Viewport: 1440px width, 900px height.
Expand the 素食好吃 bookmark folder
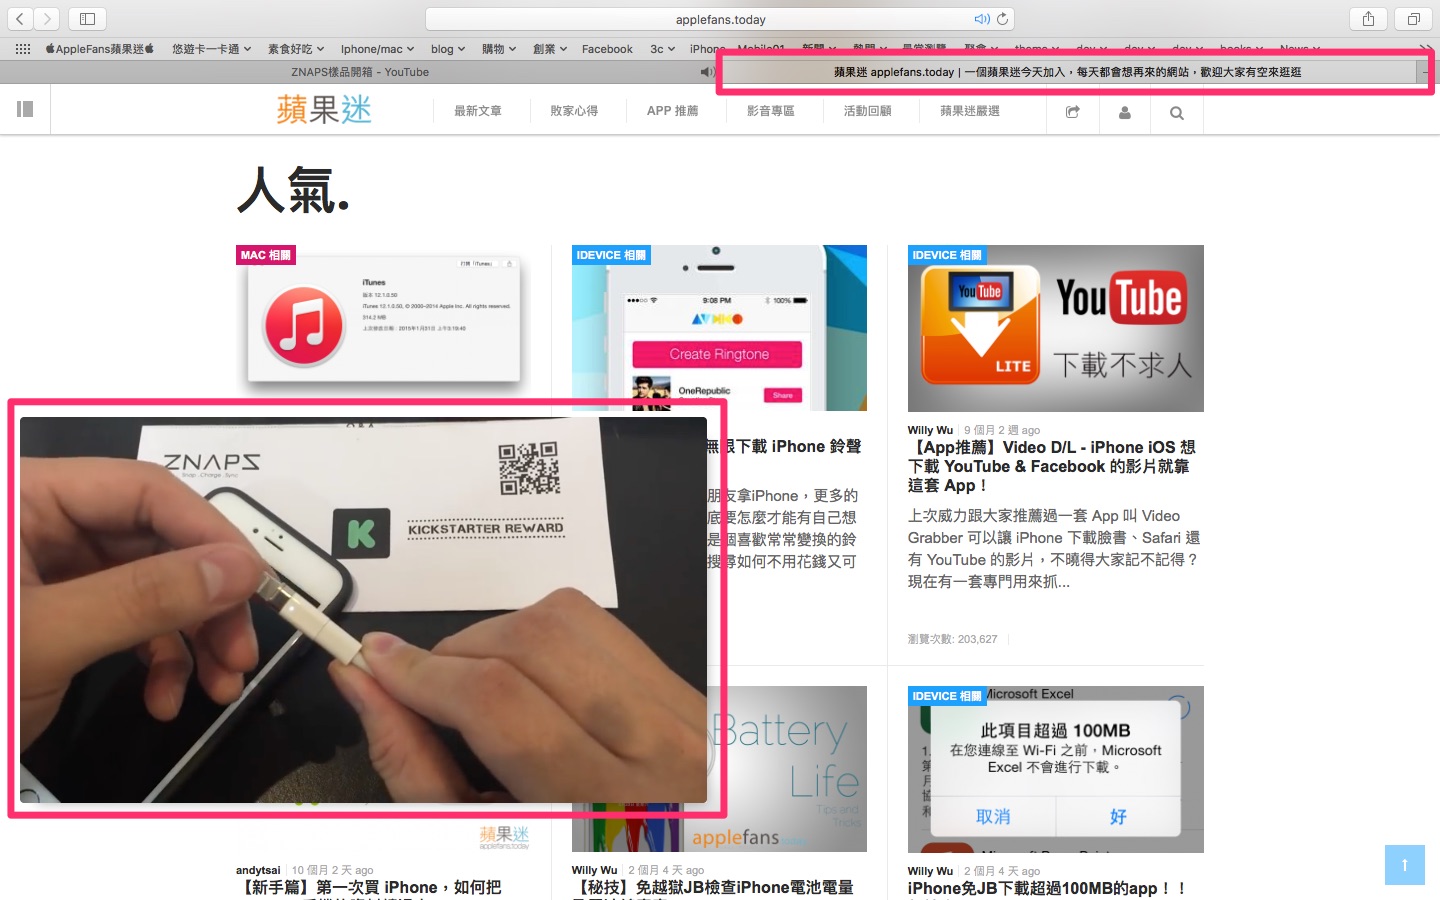(x=296, y=49)
